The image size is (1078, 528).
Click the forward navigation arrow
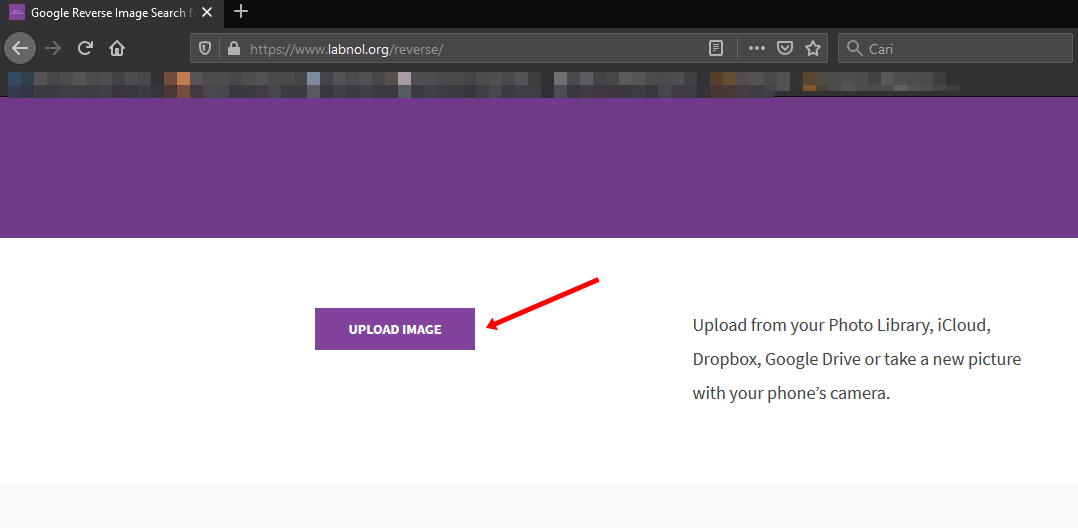click(x=53, y=48)
